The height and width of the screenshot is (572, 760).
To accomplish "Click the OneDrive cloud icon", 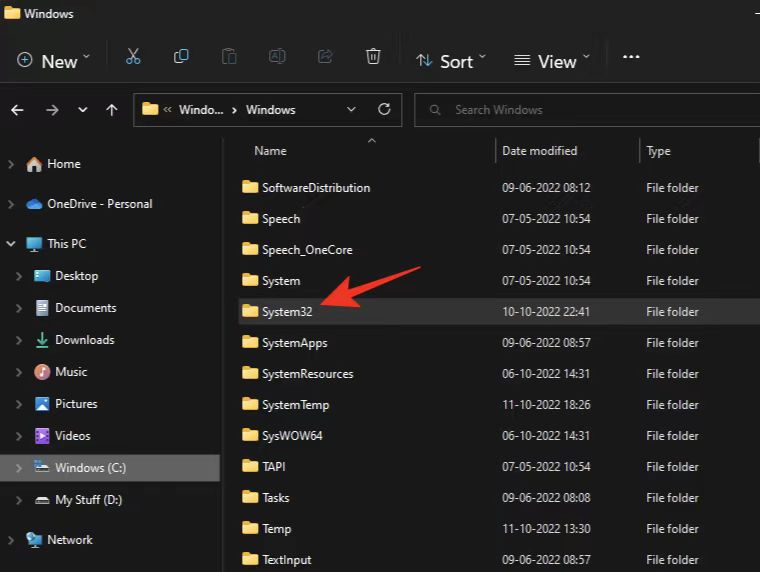I will click(34, 204).
